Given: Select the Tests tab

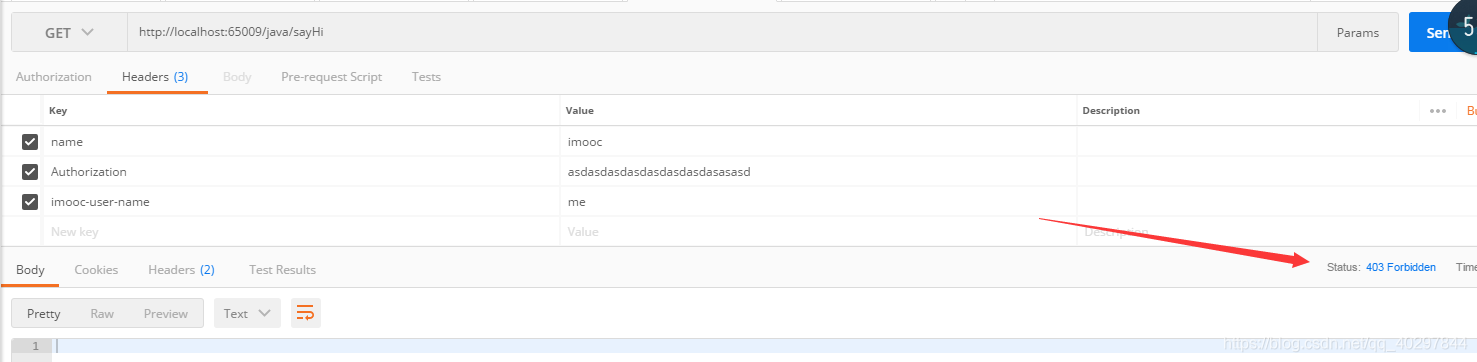Looking at the screenshot, I should pyautogui.click(x=426, y=77).
